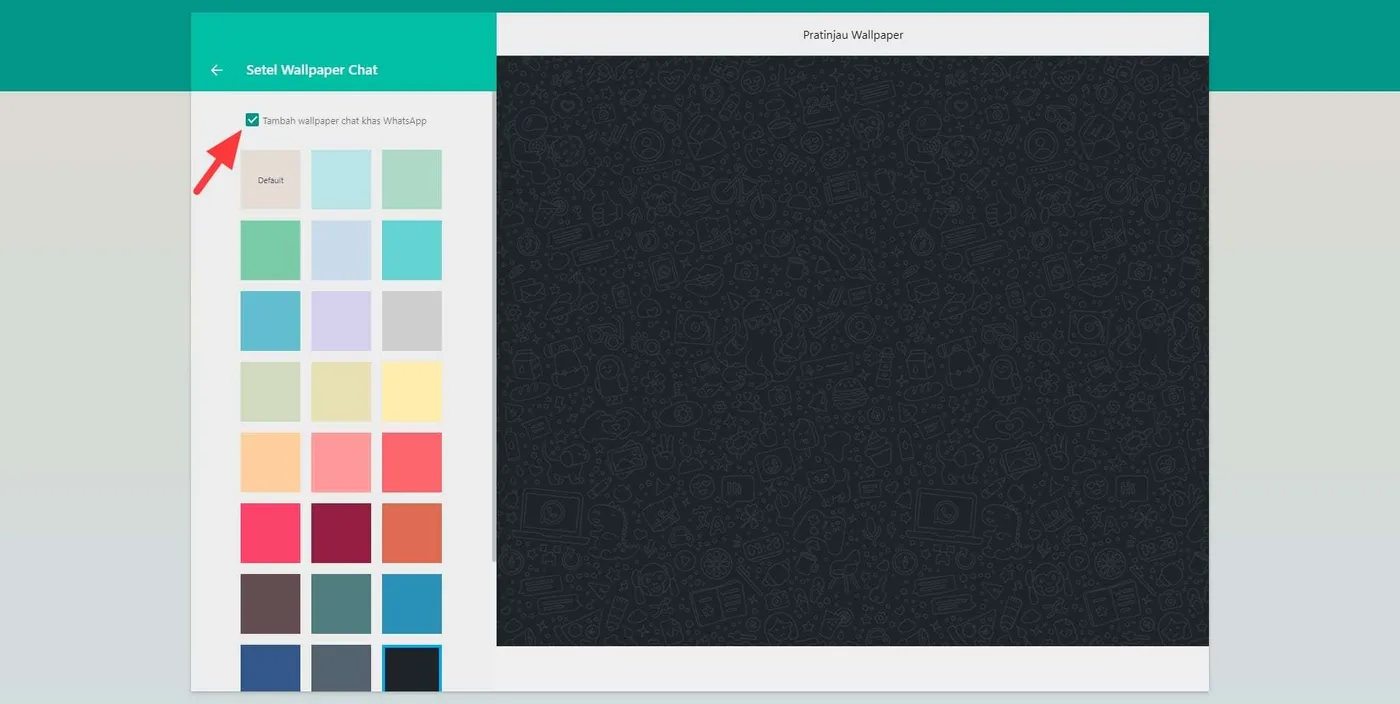Choose the pale blue swatch in second row
Screen dimensions: 1400x704
(x=341, y=250)
